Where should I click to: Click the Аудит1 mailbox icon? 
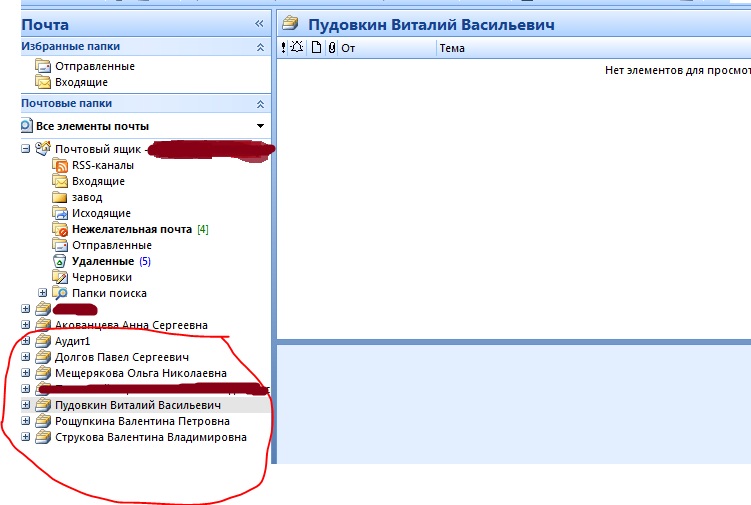click(x=43, y=341)
